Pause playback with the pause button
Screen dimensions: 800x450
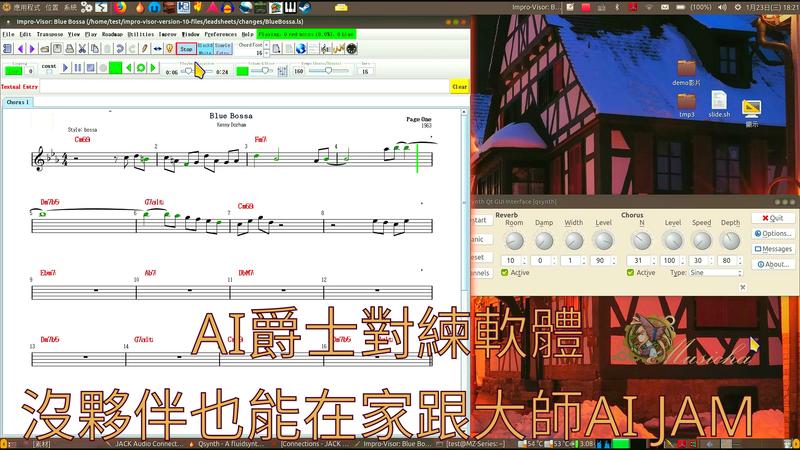click(x=78, y=67)
